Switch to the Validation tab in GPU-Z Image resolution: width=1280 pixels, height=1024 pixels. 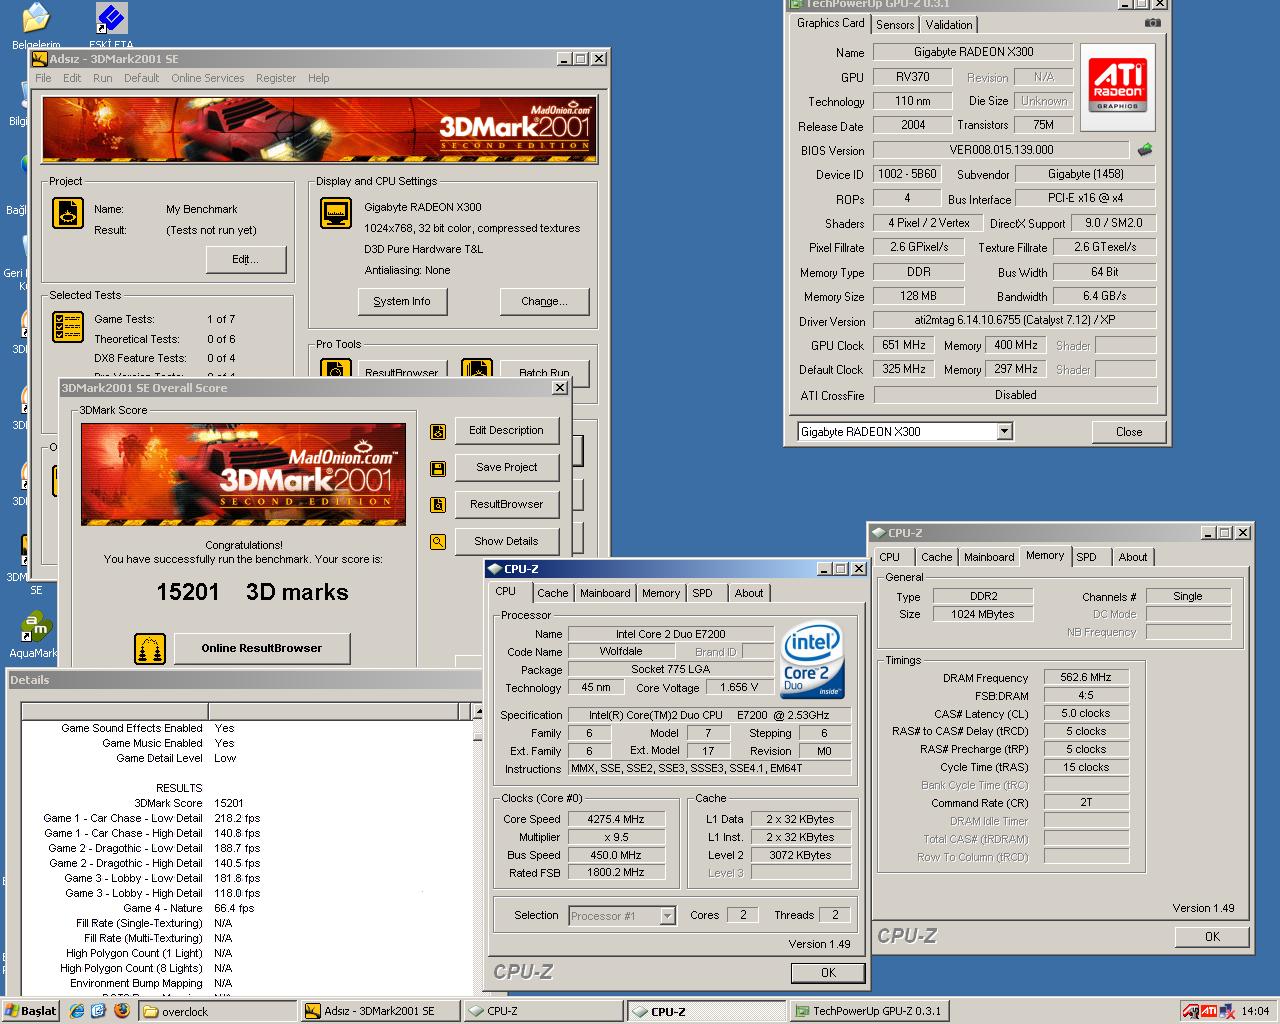point(948,25)
